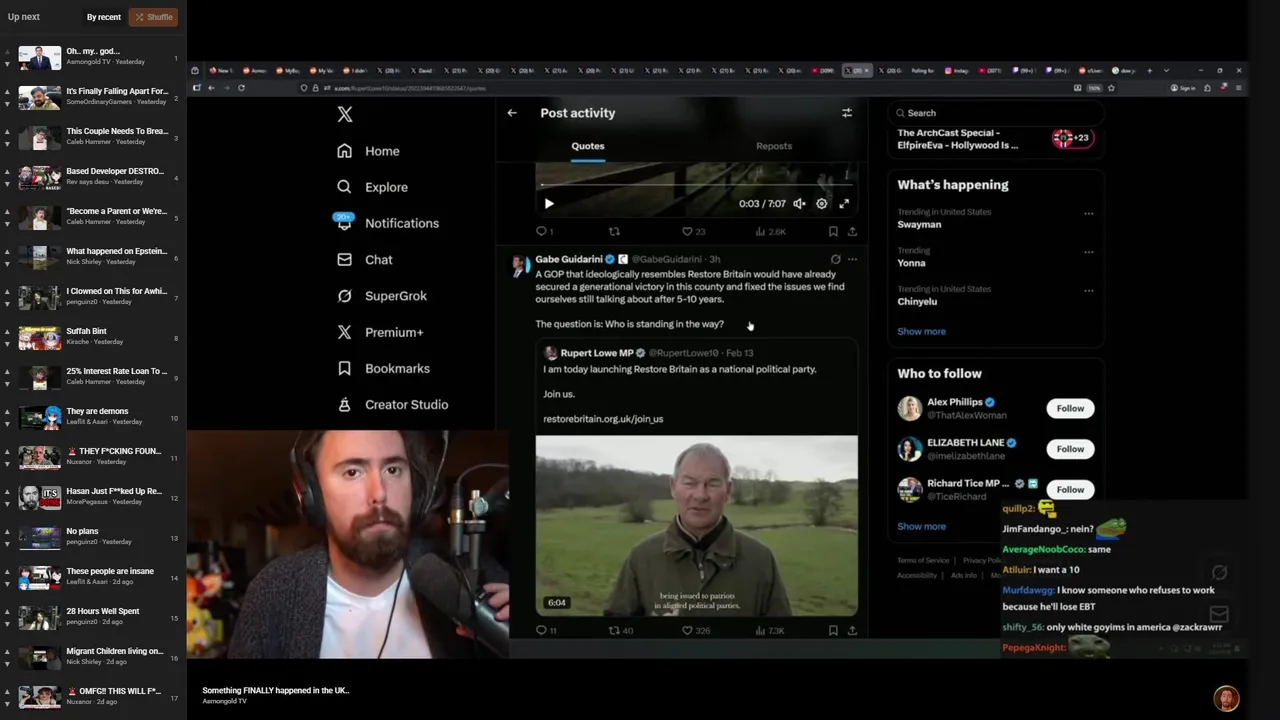Open the Creator Studio icon
The height and width of the screenshot is (720, 1280).
pyautogui.click(x=344, y=404)
